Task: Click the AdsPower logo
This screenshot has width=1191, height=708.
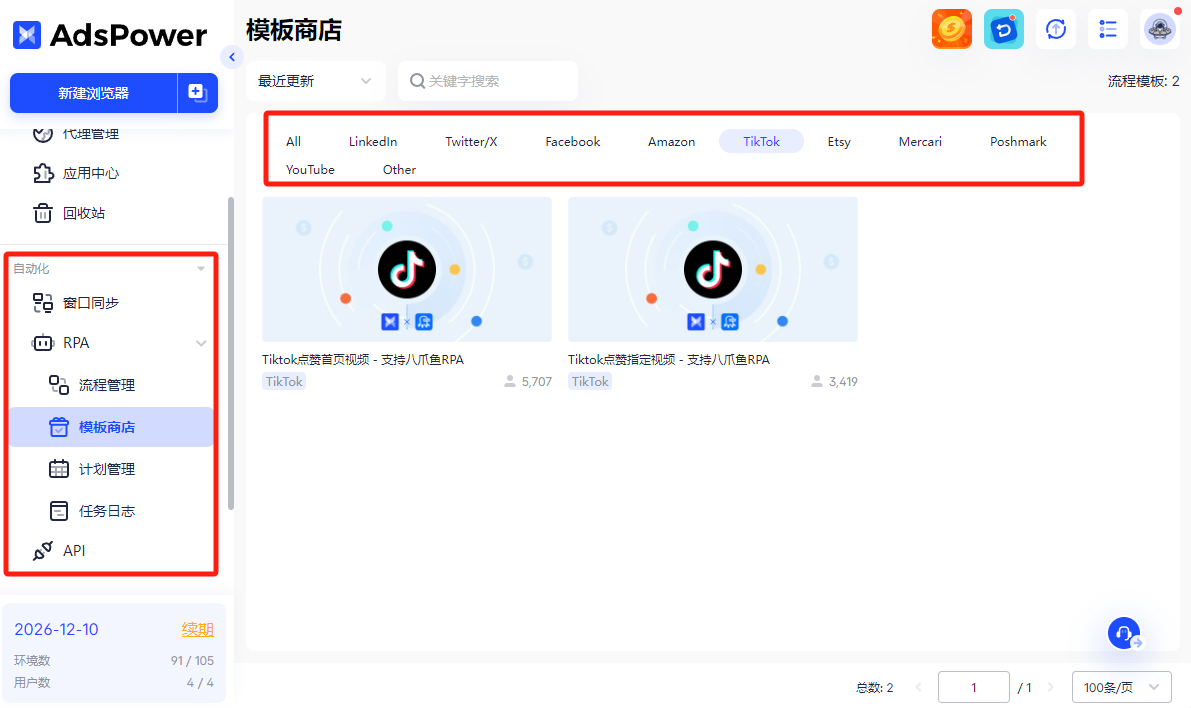Action: pyautogui.click(x=109, y=35)
